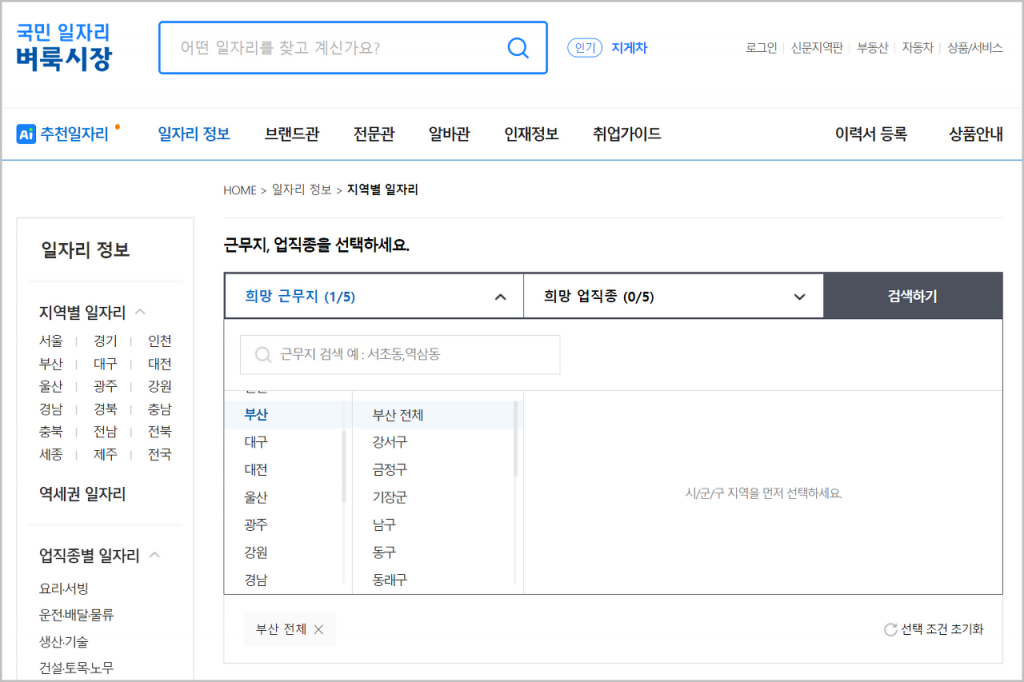Open 상품/서비스 link in header
The image size is (1024, 682).
[x=975, y=48]
